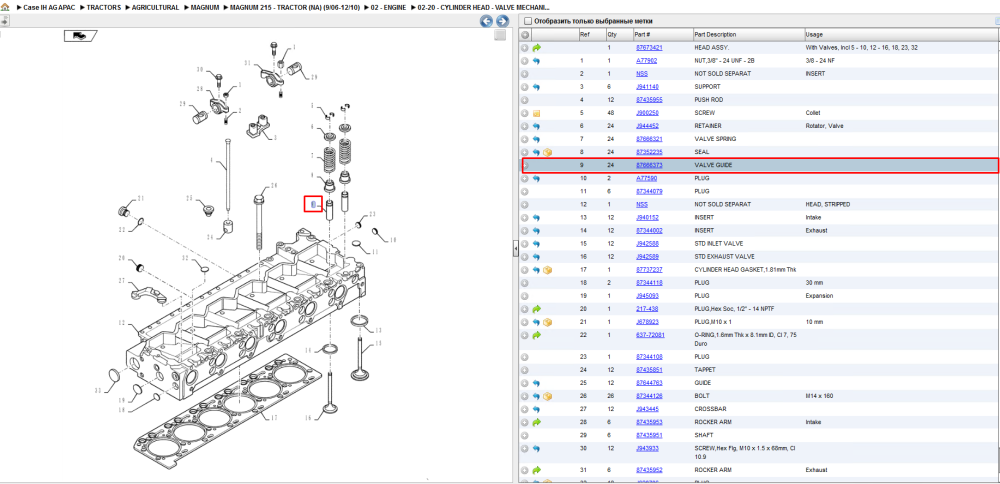
Task: Click tractor symbol box in diagram
Action: 80,36
